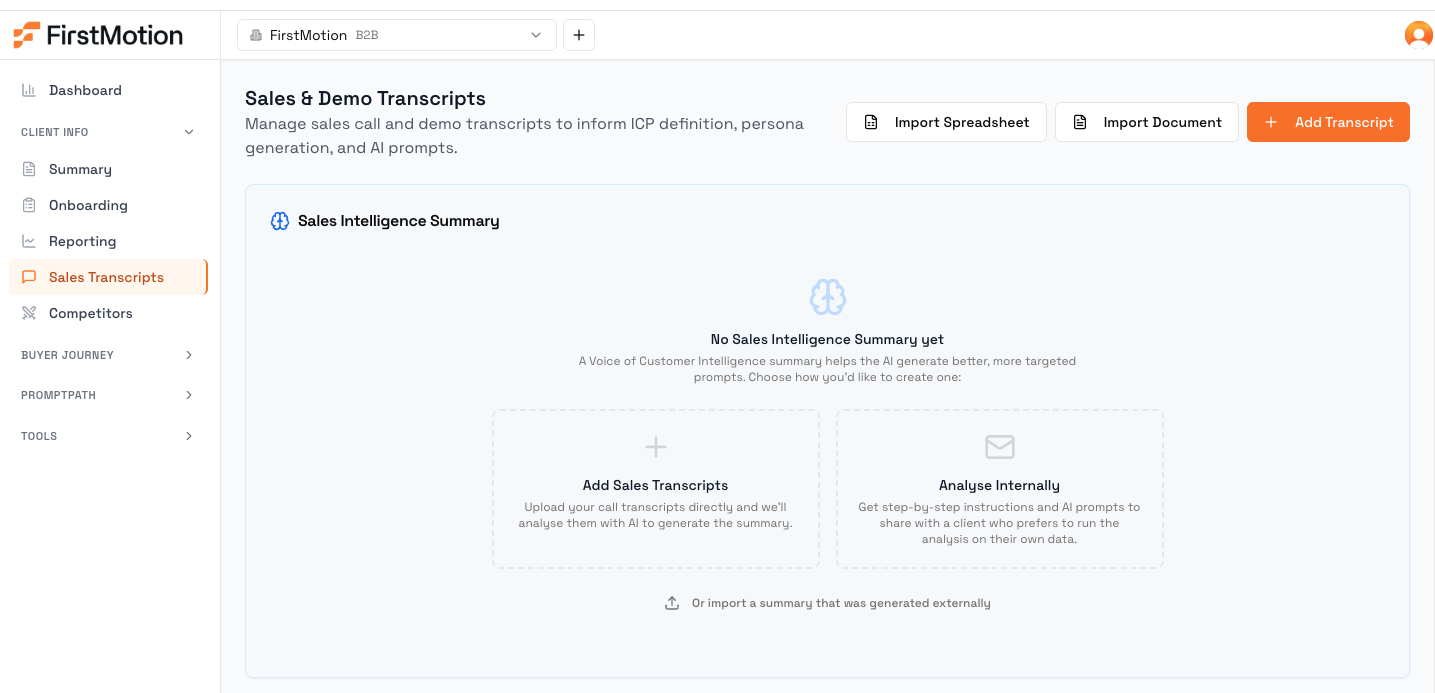Collapse the Client Info section
This screenshot has width=1435, height=693.
click(x=110, y=132)
